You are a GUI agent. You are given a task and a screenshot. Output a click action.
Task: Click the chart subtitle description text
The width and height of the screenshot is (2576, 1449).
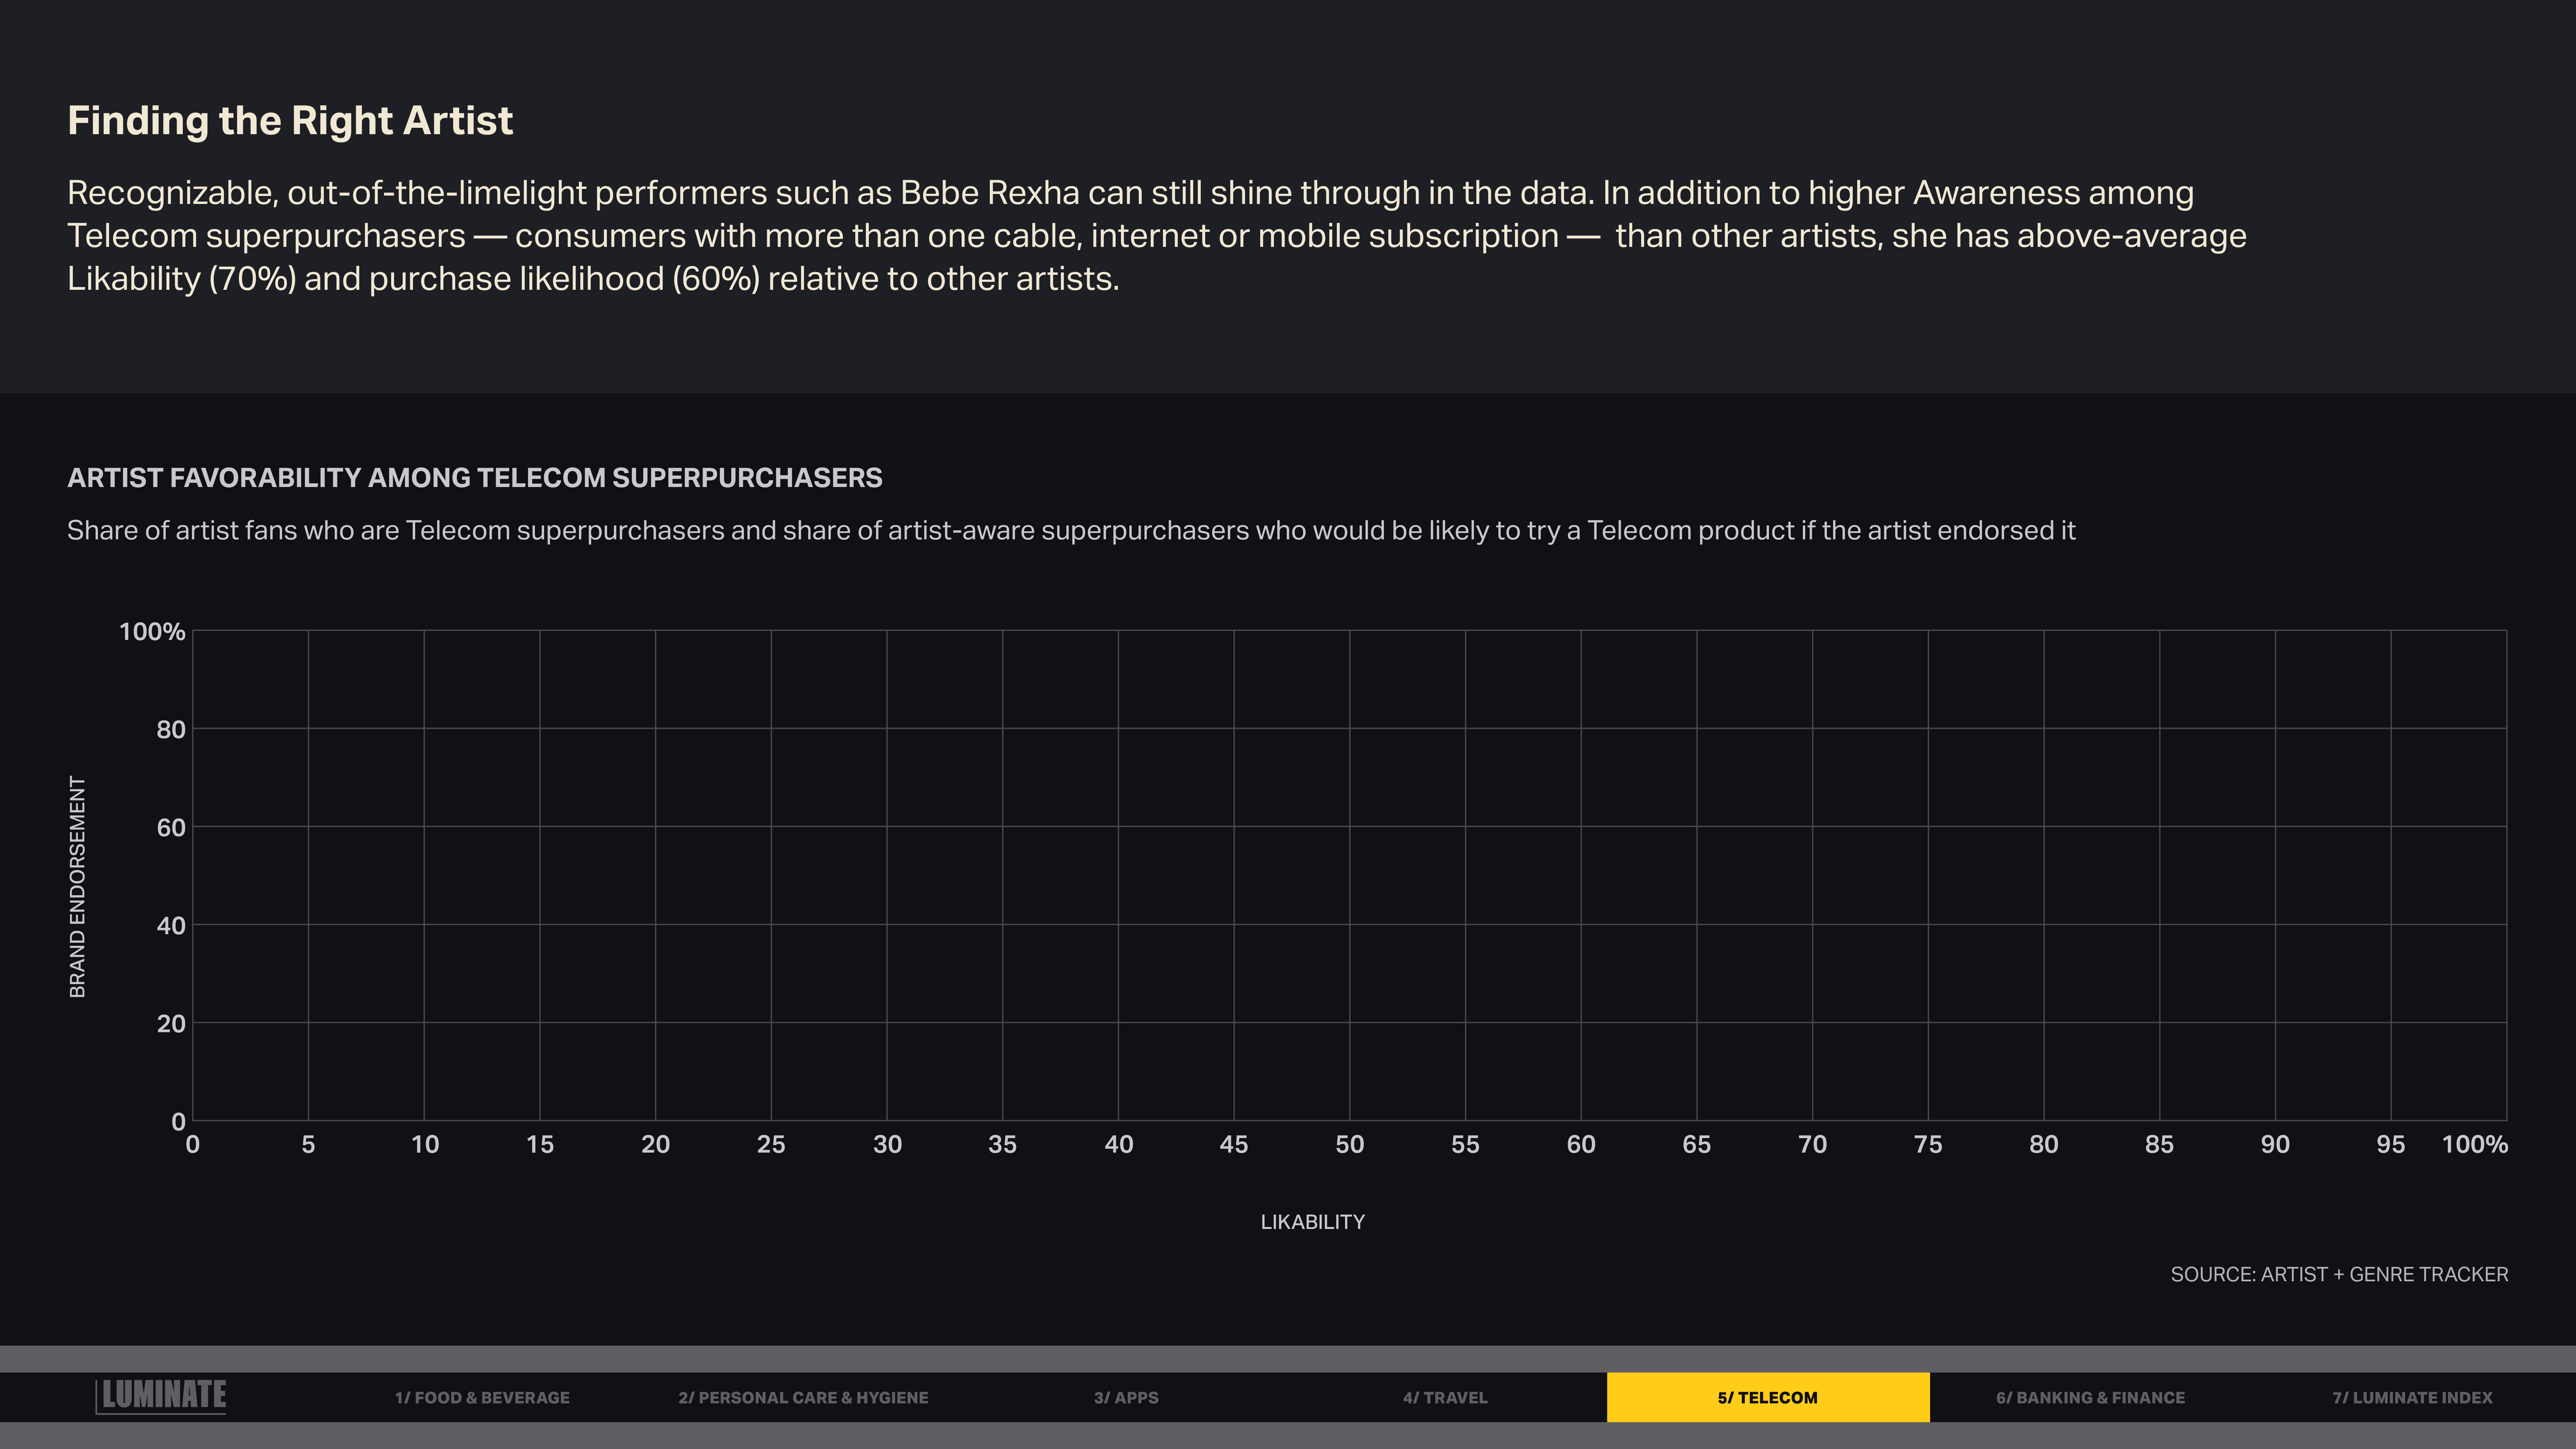[1071, 530]
